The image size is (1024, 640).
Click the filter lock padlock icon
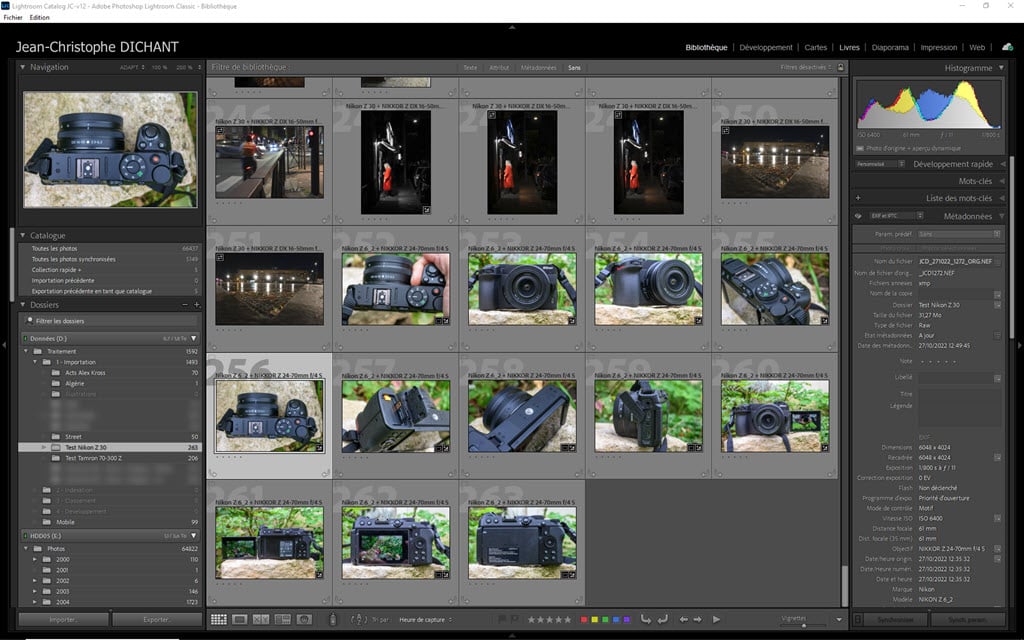(840, 67)
